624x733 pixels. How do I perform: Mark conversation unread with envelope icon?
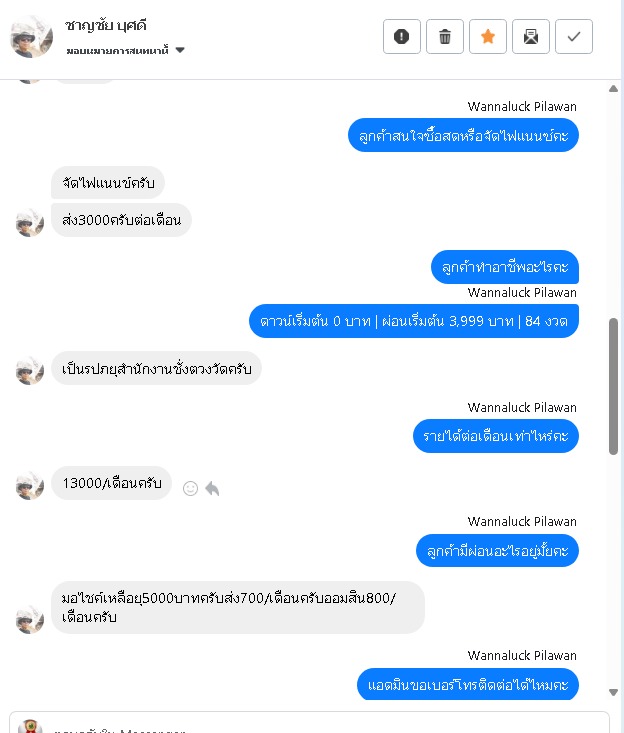[x=531, y=36]
